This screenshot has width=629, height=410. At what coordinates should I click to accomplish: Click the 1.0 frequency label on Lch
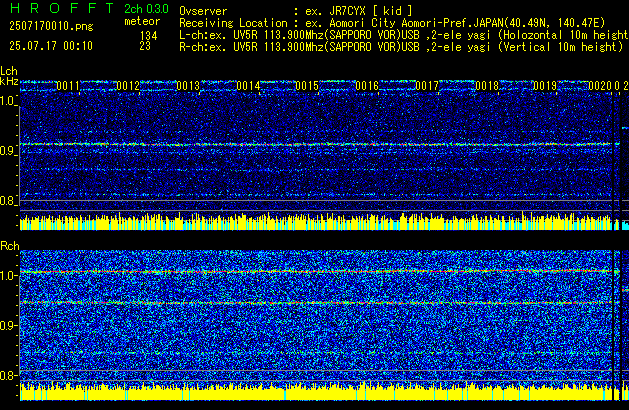[x=8, y=101]
